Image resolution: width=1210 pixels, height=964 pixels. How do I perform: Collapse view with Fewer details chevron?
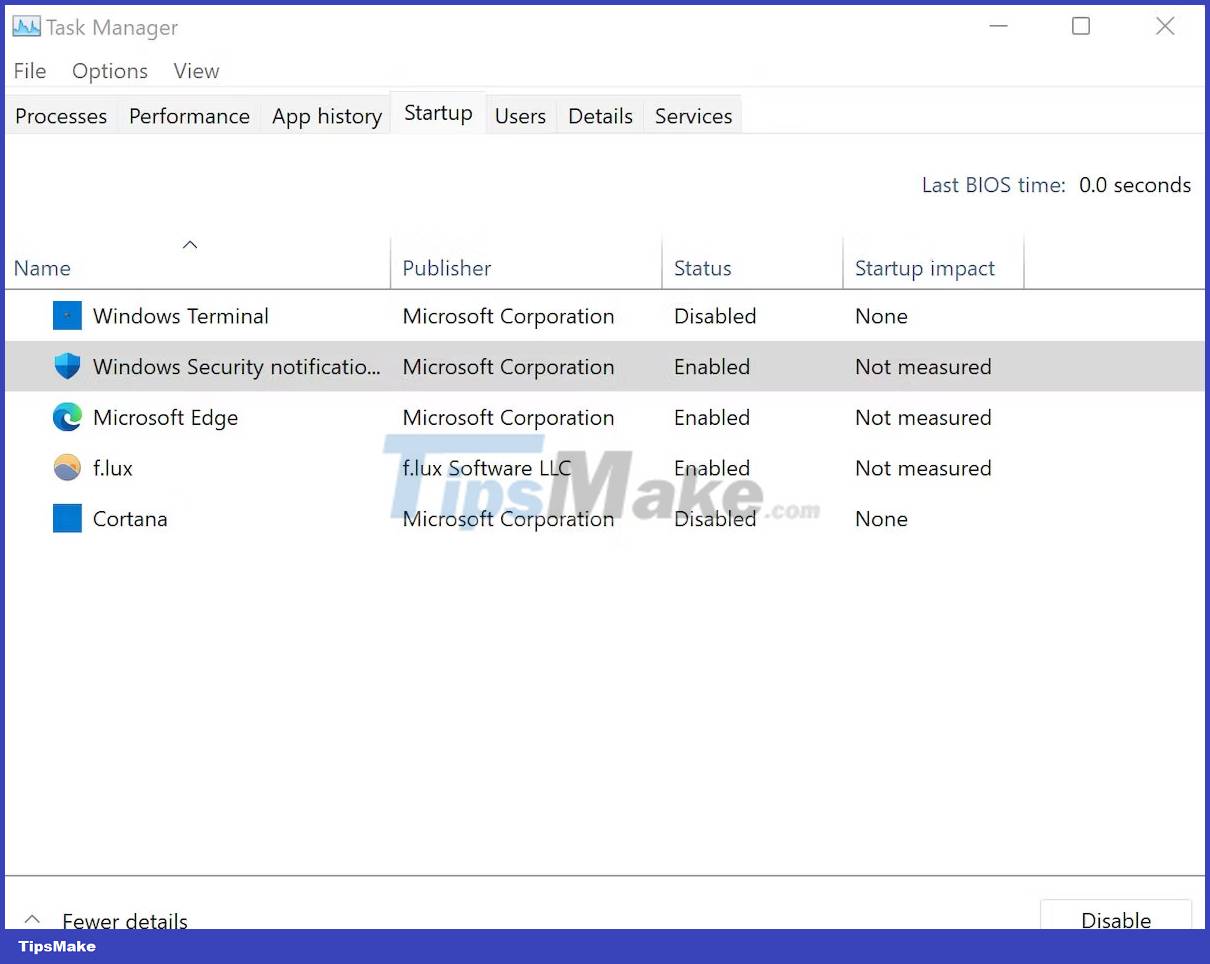[x=32, y=919]
